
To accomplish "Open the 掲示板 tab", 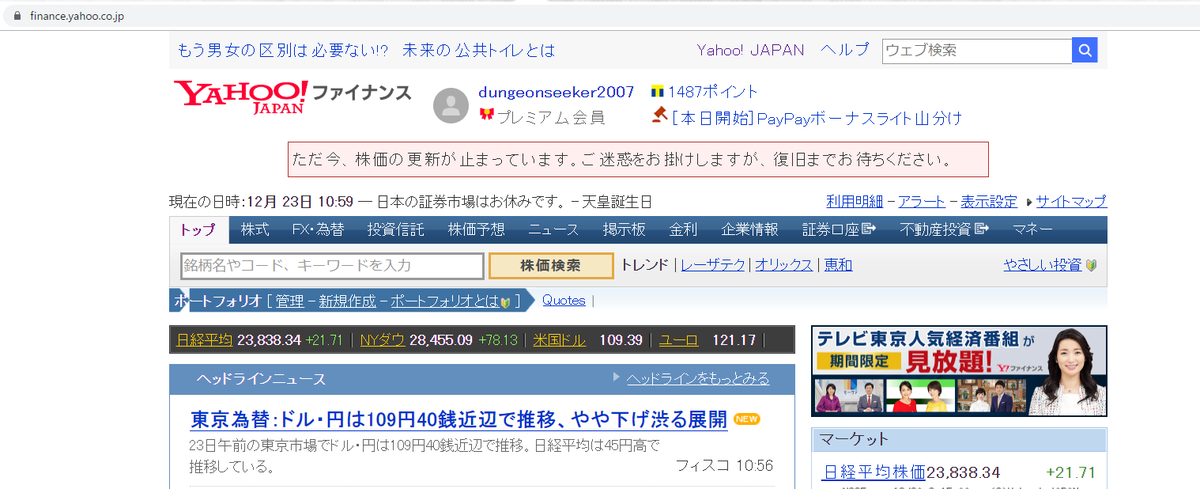I will [x=624, y=229].
